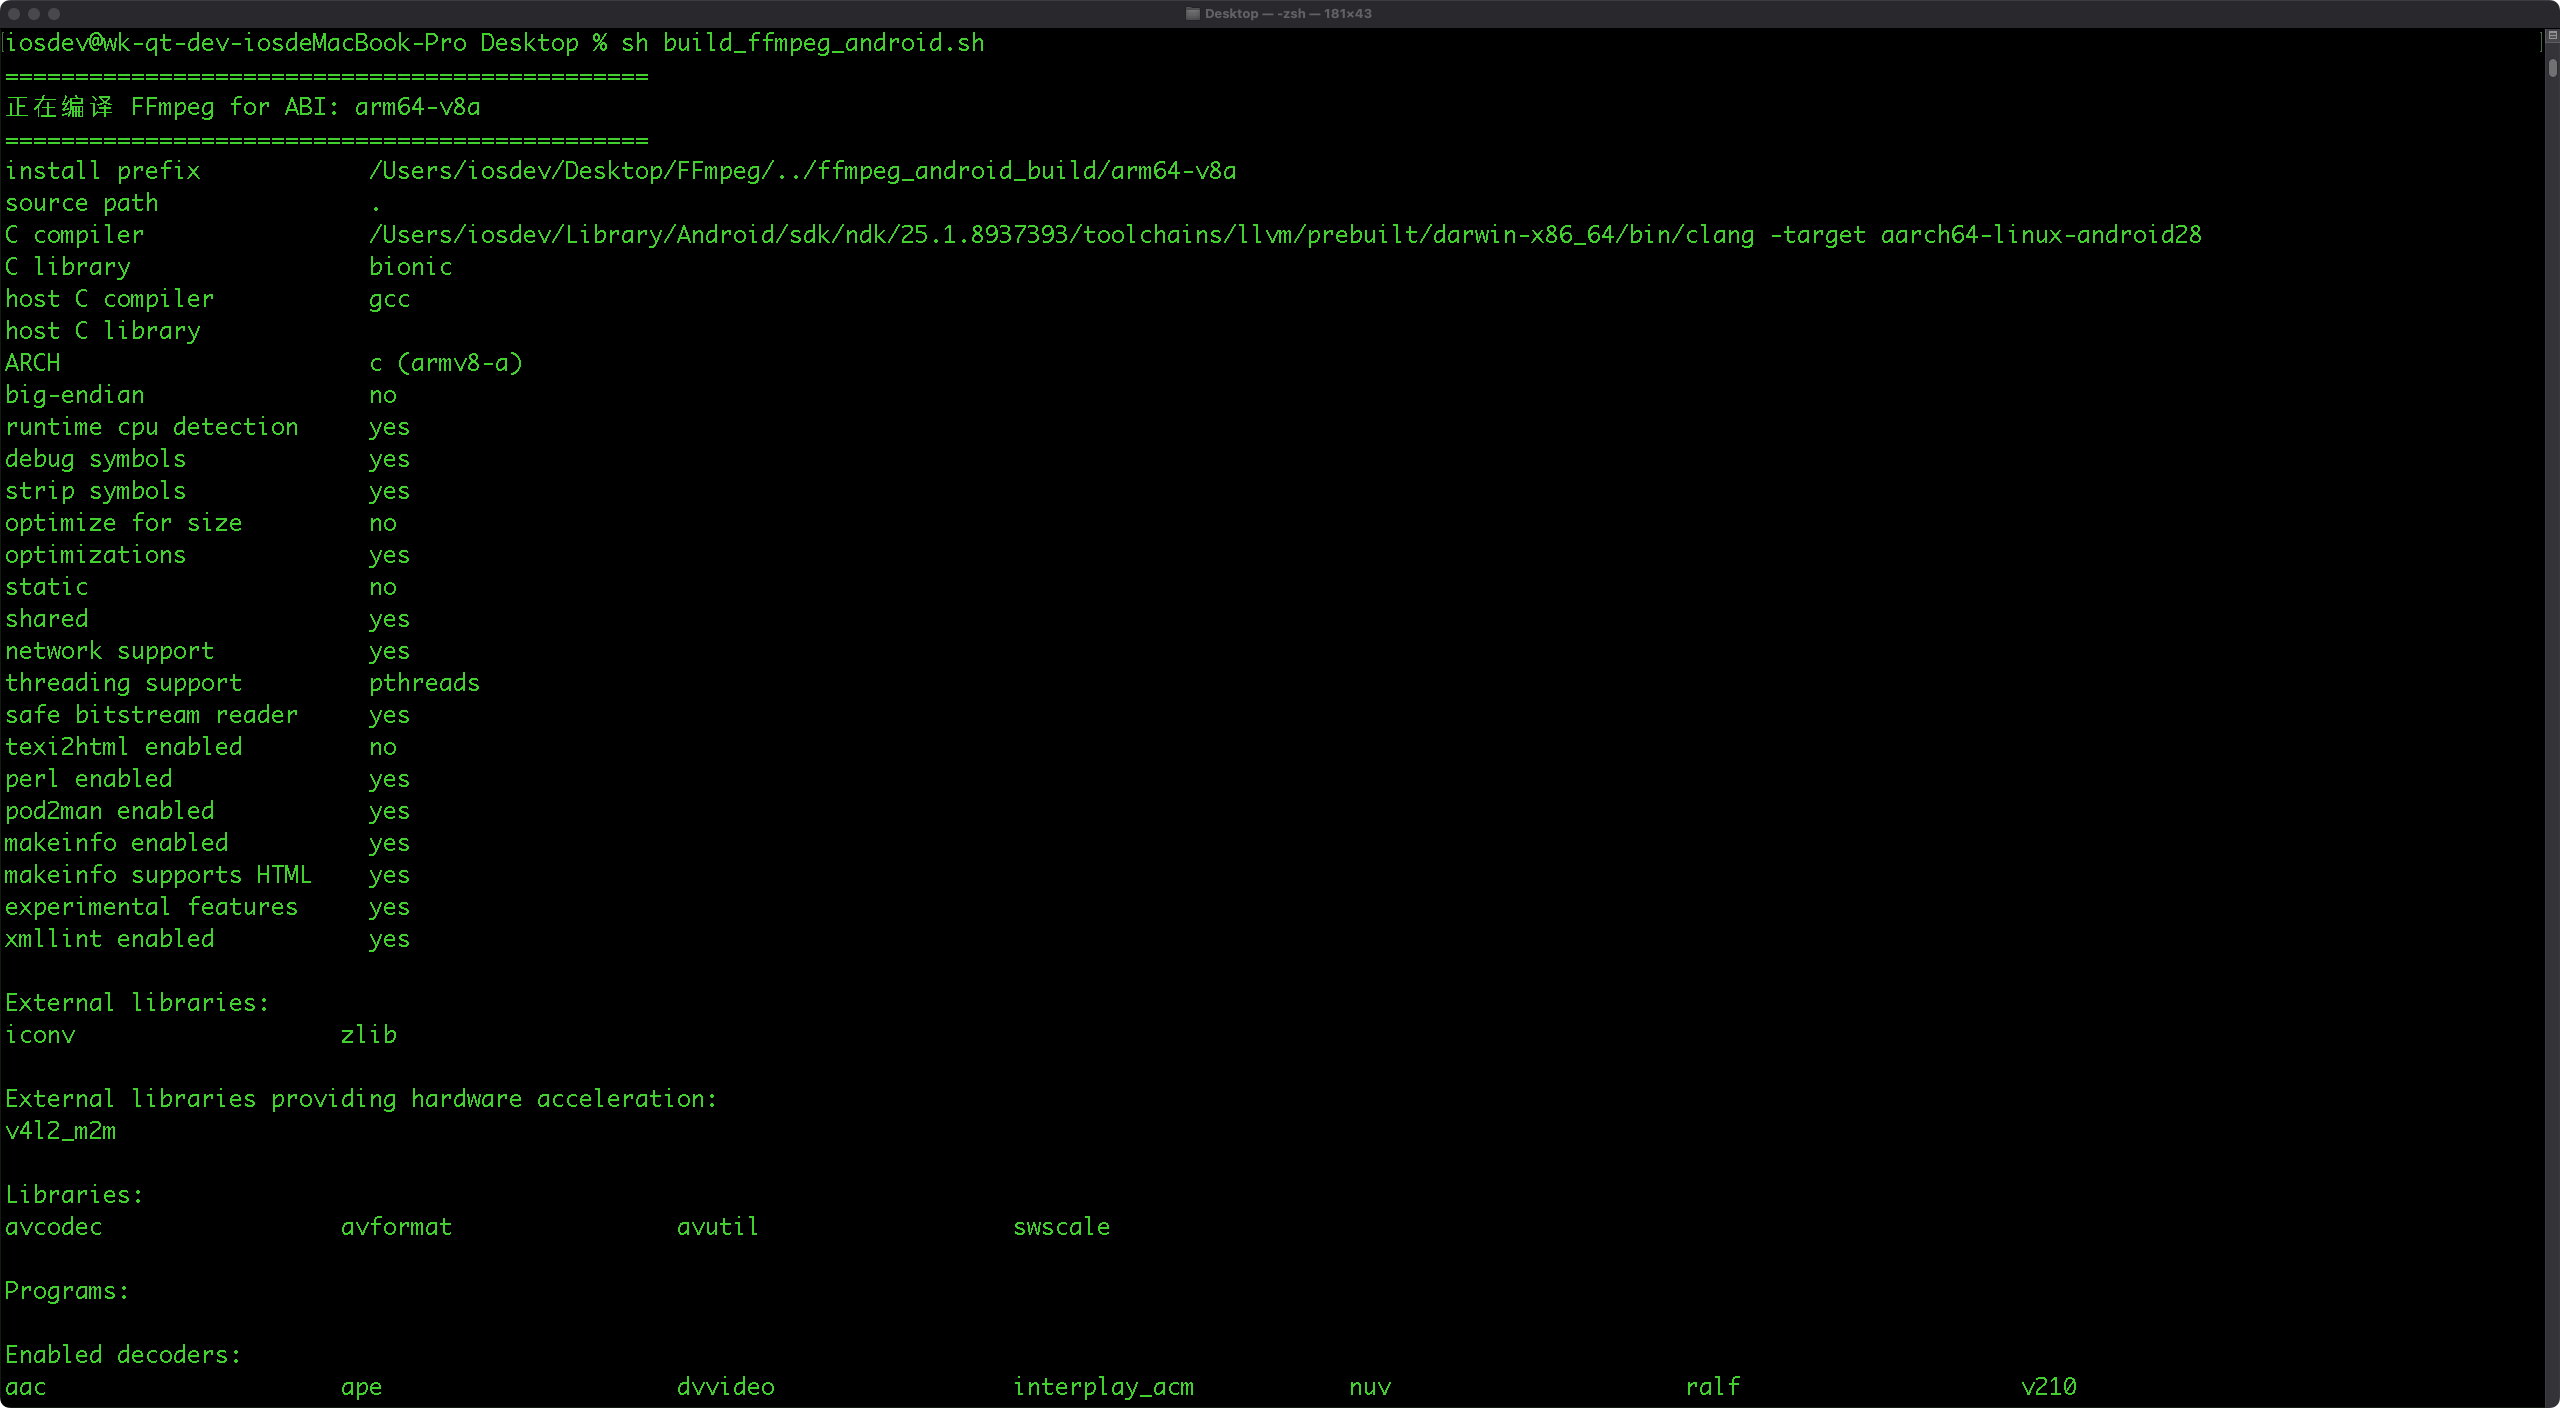This screenshot has height=1408, width=2560.
Task: Click the 'pod2man enabled' label
Action: tap(110, 811)
